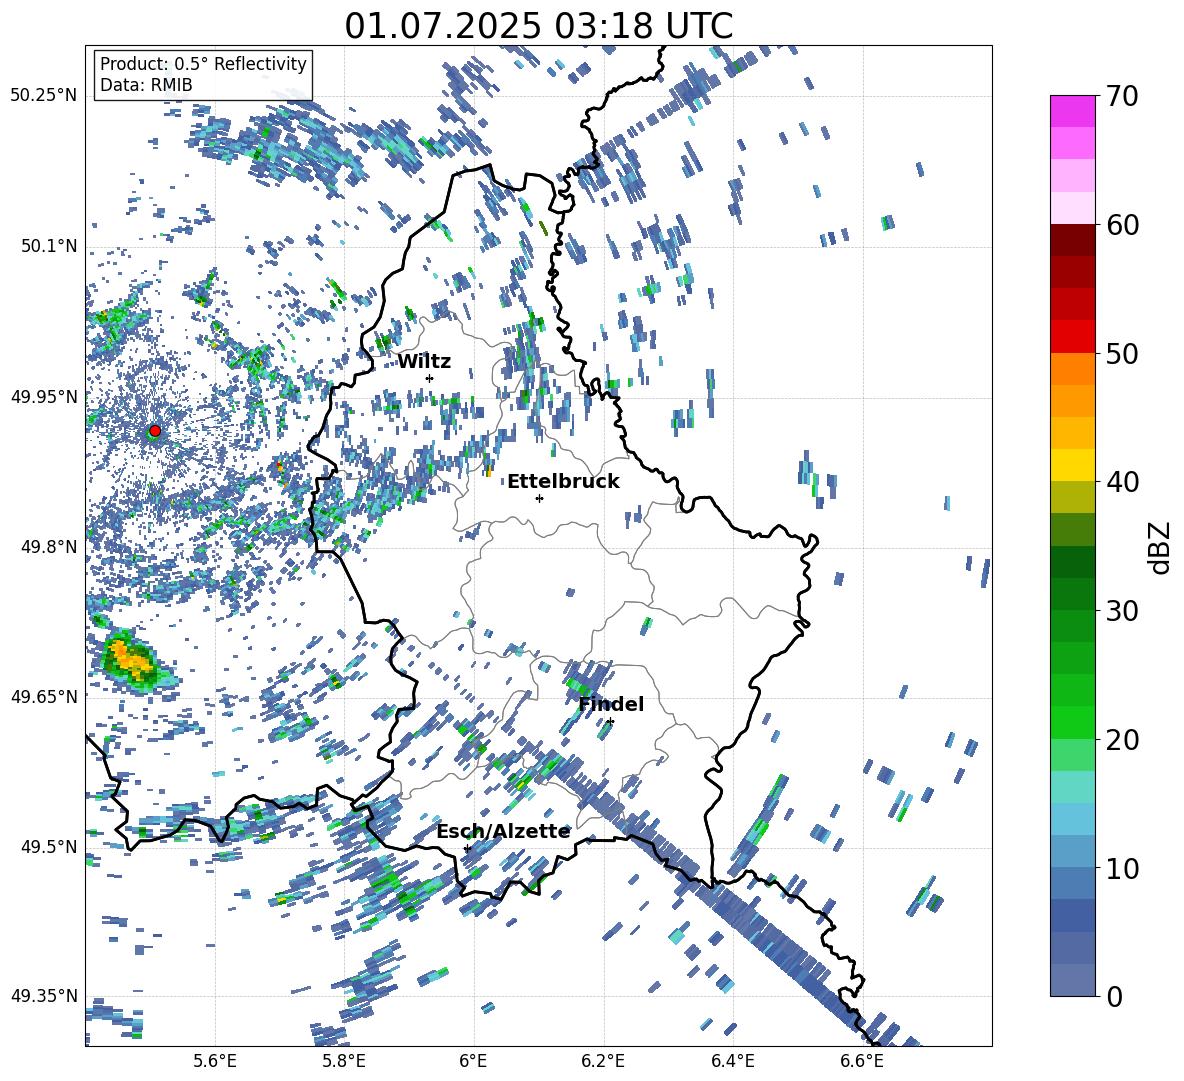Click the dBZ colorbar axis label

(1161, 547)
